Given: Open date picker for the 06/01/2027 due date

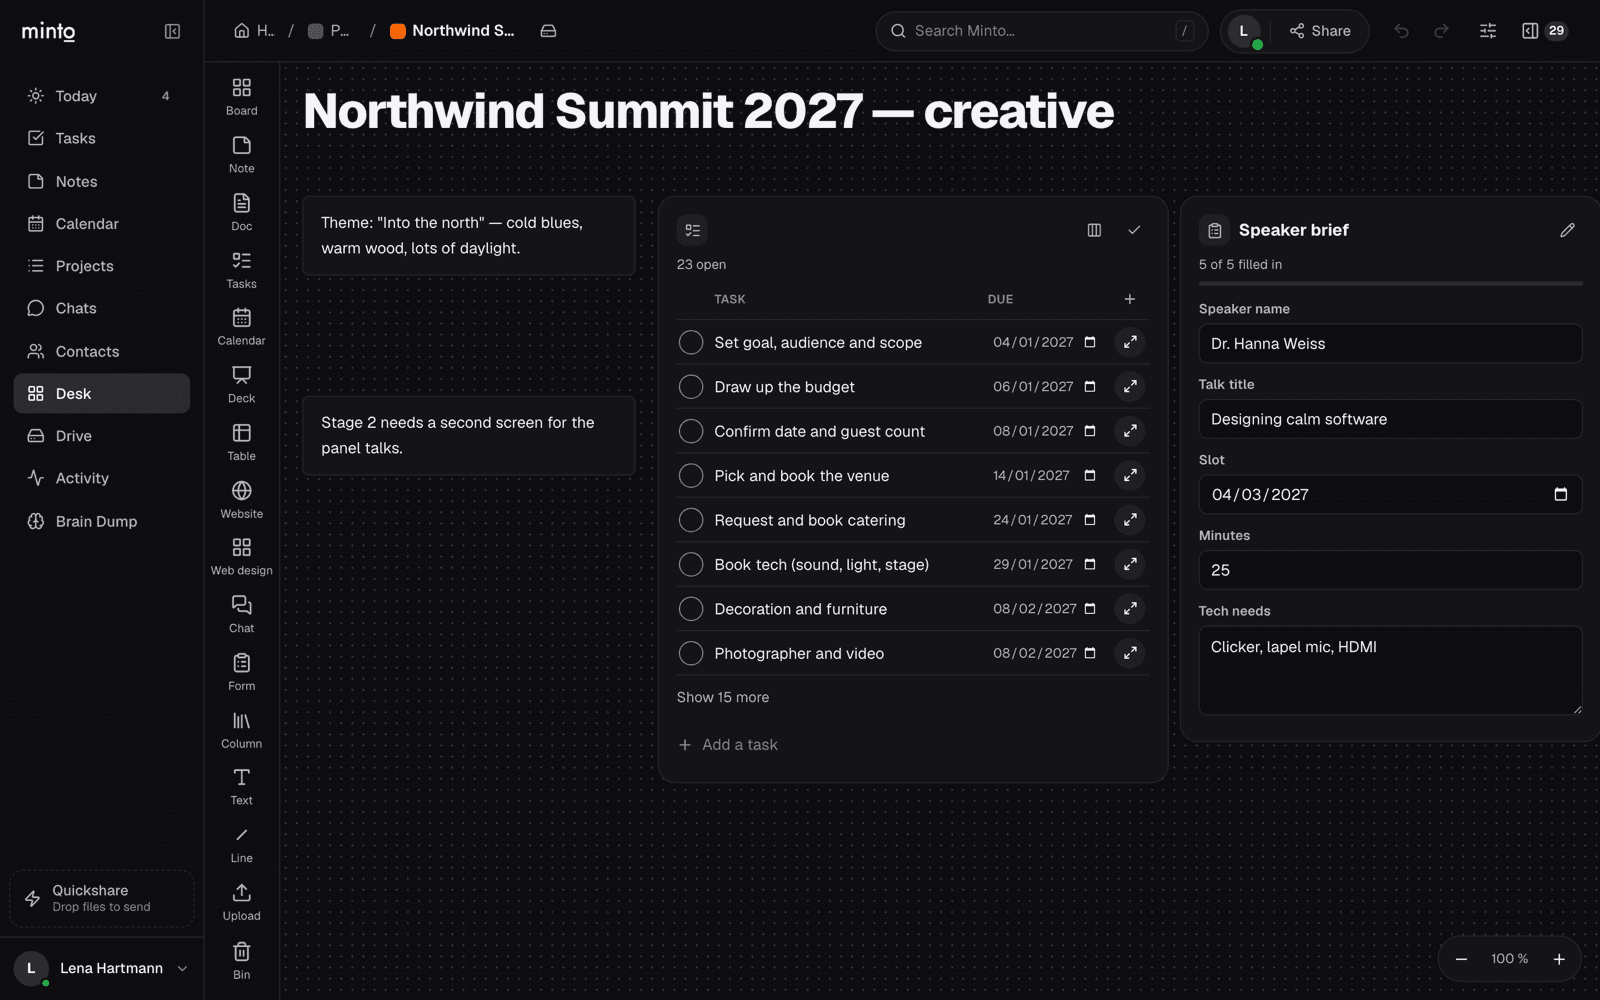Looking at the screenshot, I should pos(1090,386).
